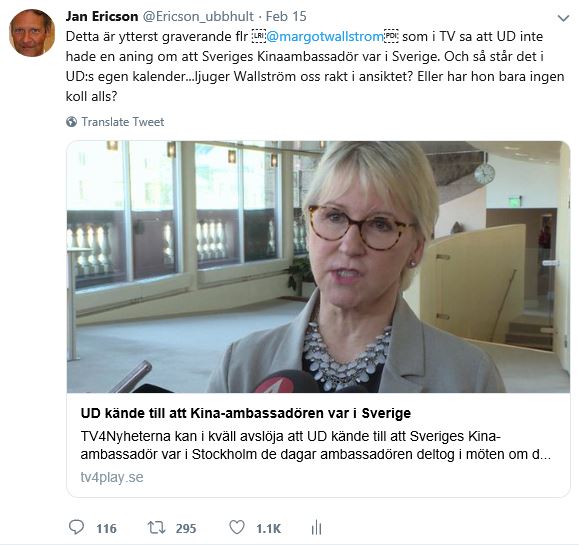Click the retweet arrows icon
The height and width of the screenshot is (545, 579).
157,528
